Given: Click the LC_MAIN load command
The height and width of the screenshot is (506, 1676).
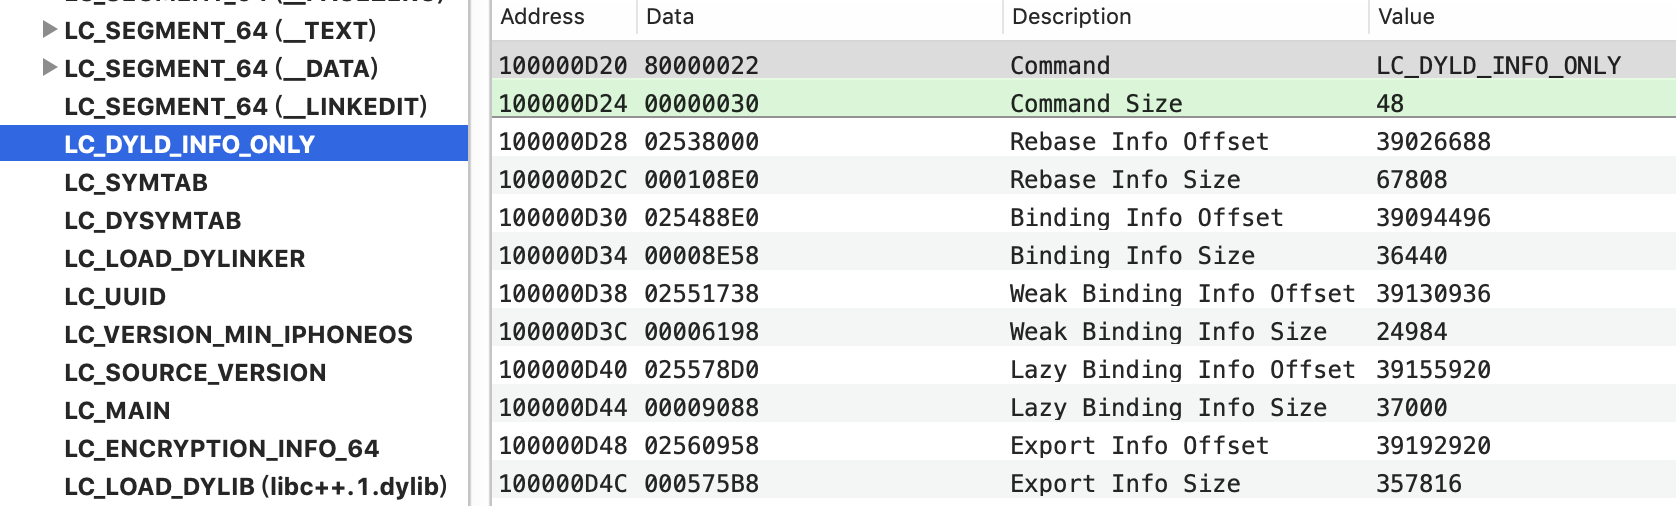Looking at the screenshot, I should [117, 410].
